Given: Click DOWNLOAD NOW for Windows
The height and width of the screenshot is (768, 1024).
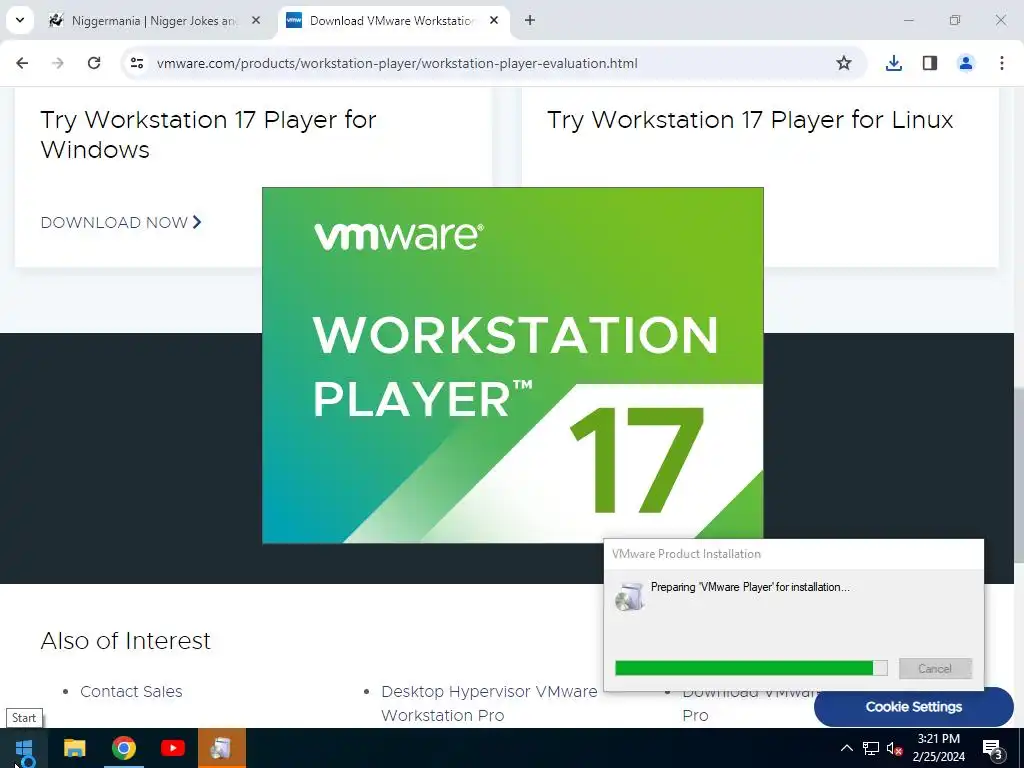Looking at the screenshot, I should point(121,223).
